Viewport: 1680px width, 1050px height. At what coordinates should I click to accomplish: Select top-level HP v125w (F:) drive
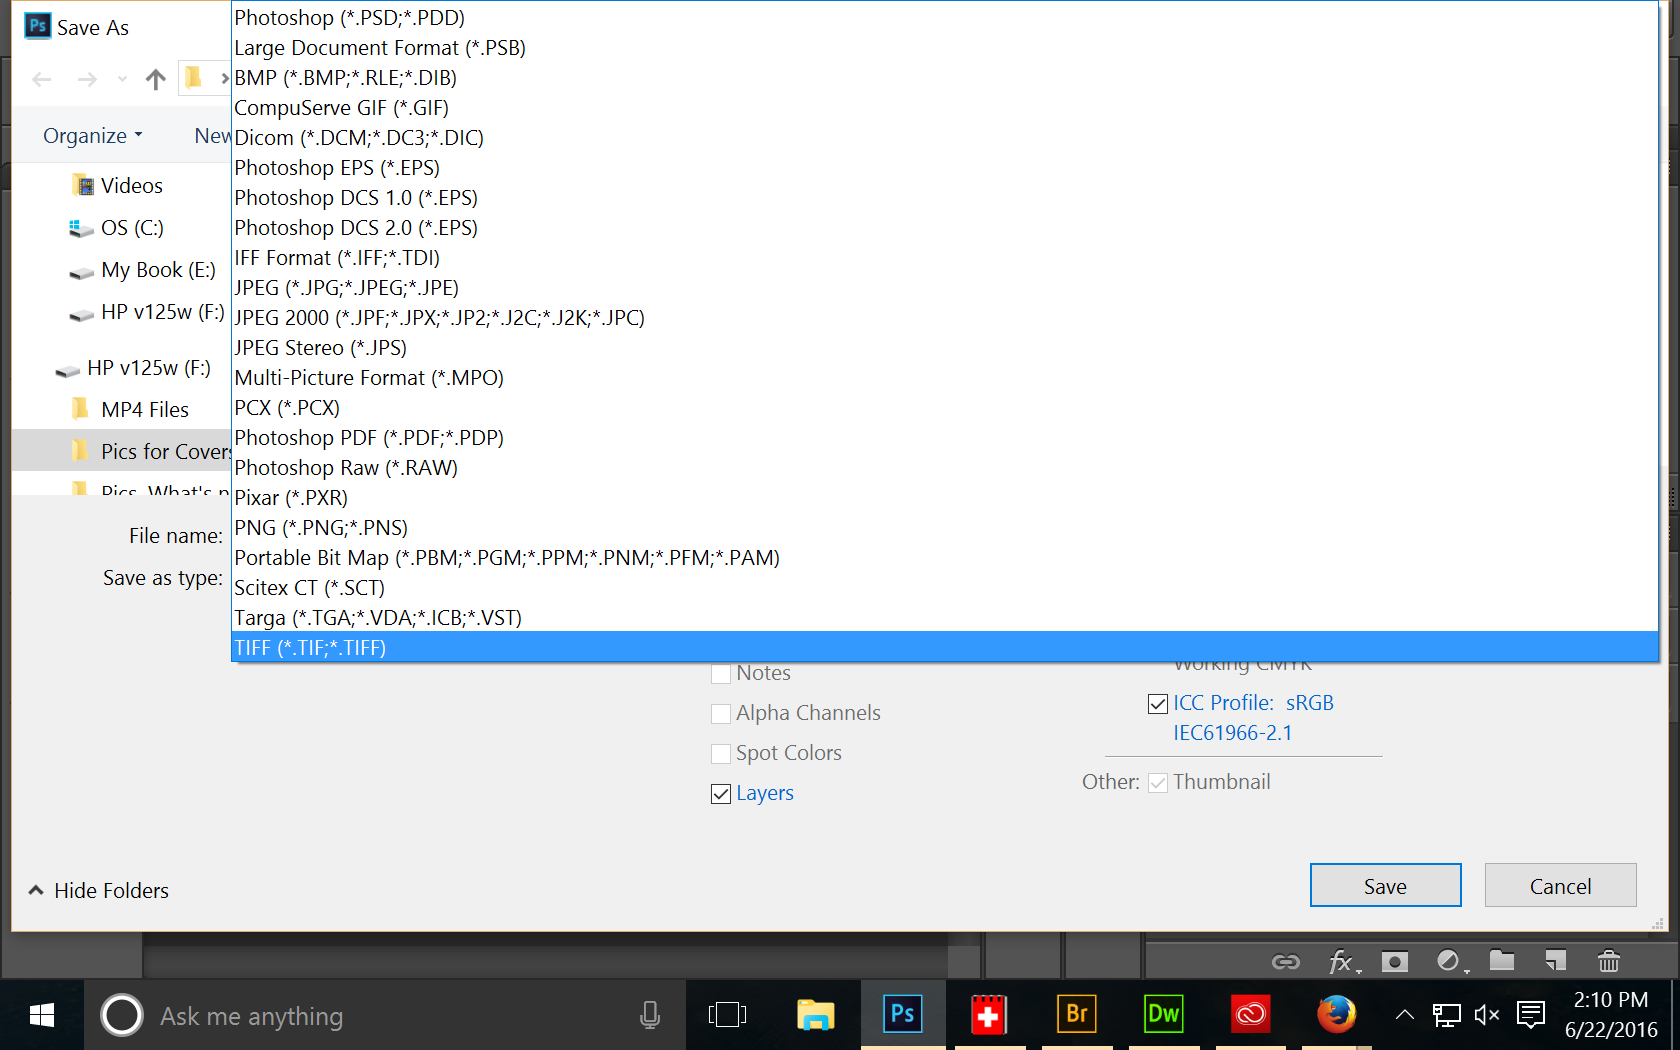point(133,368)
